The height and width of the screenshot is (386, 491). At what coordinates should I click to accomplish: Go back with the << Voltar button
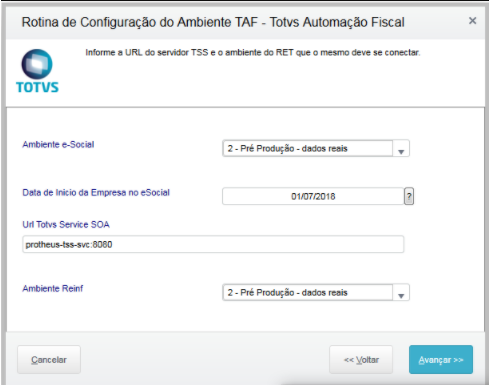[361, 359]
